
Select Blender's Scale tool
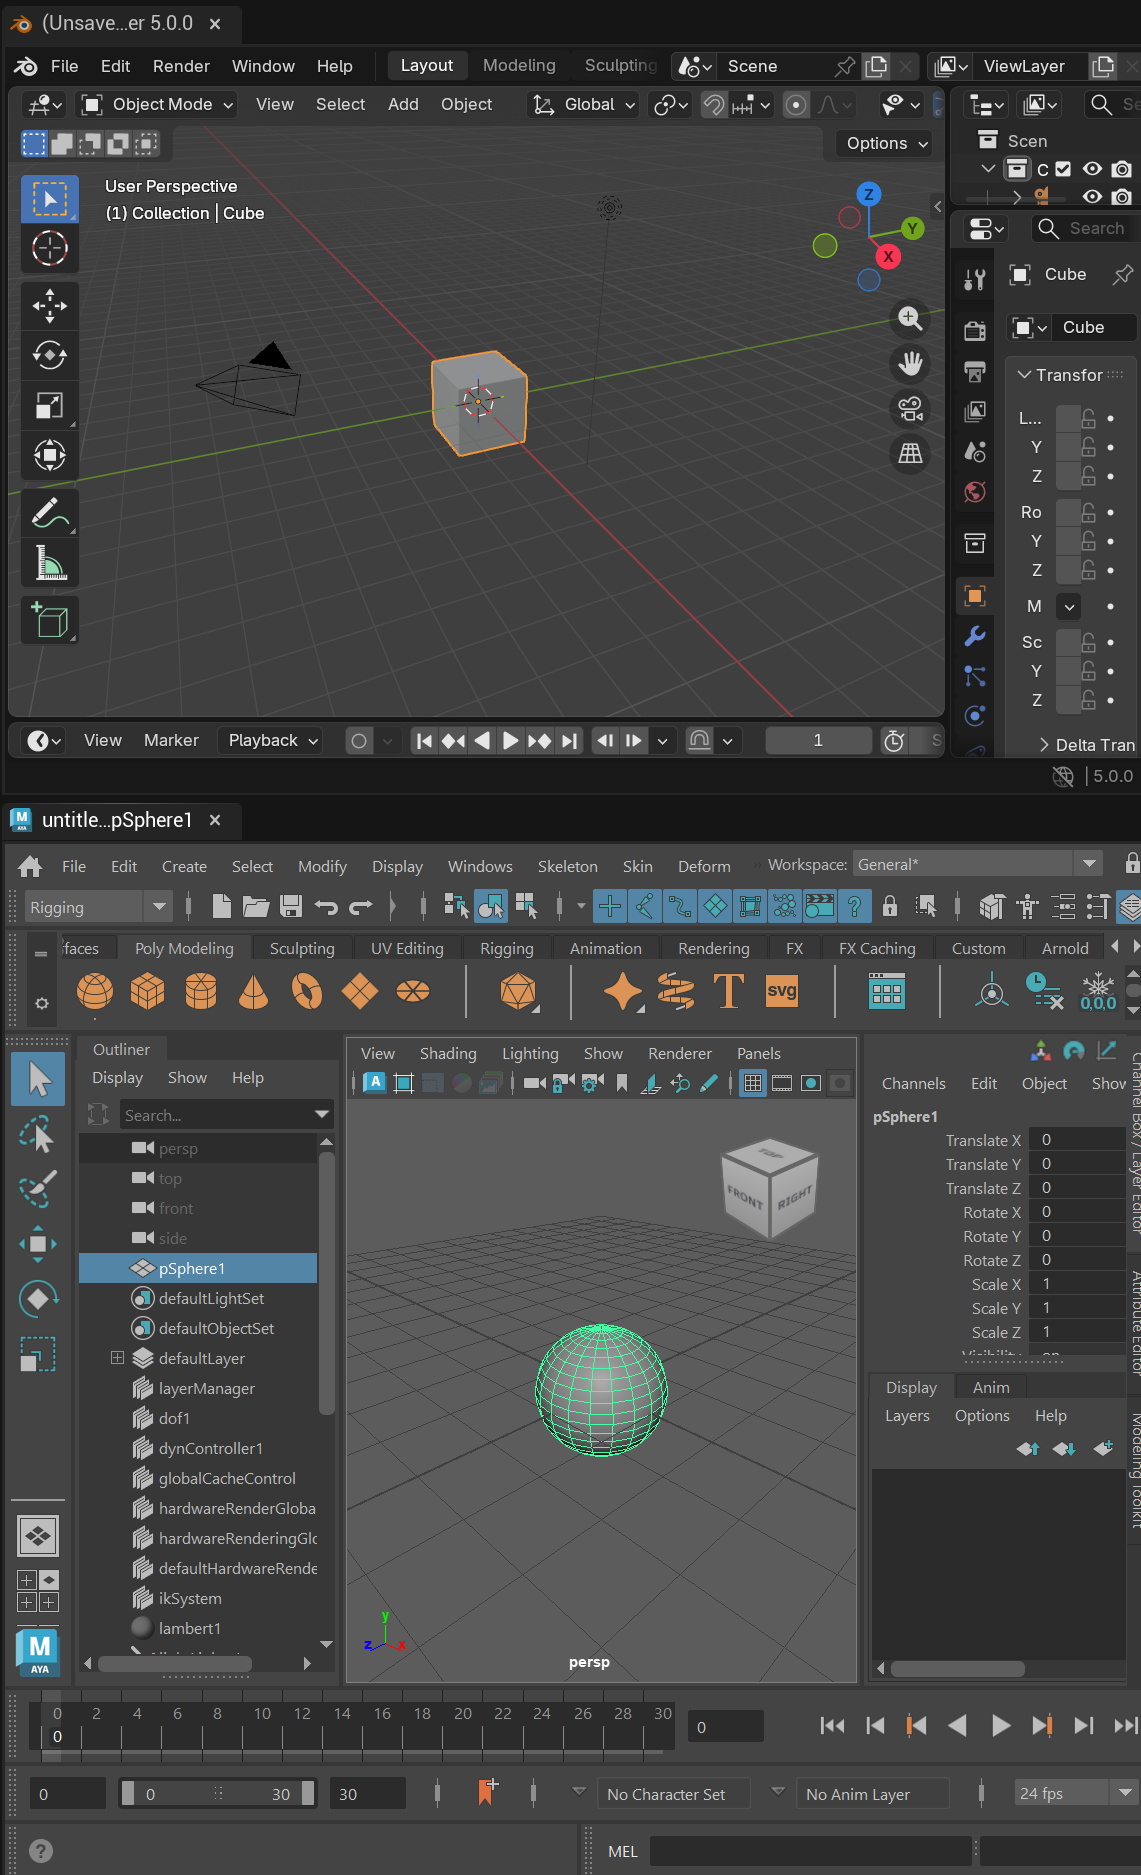pyautogui.click(x=49, y=405)
